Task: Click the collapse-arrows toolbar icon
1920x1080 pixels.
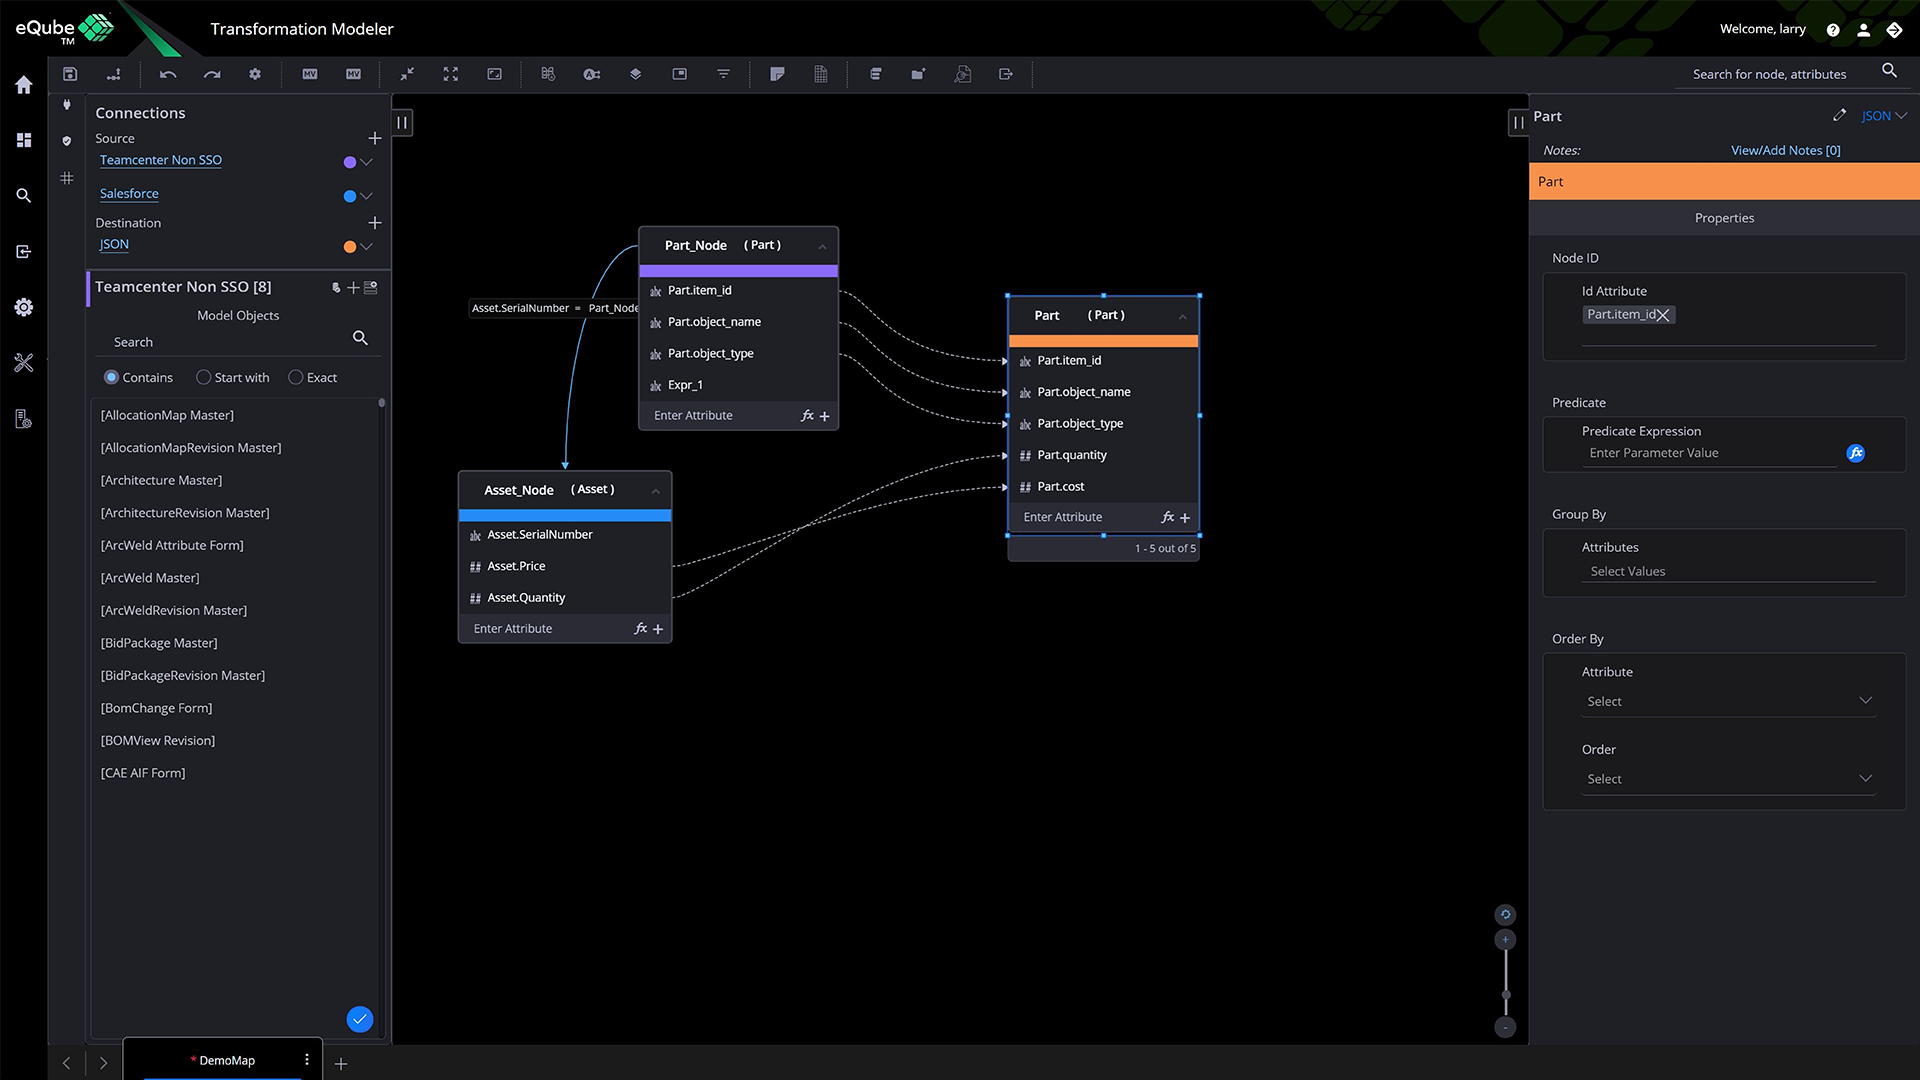Action: [407, 74]
